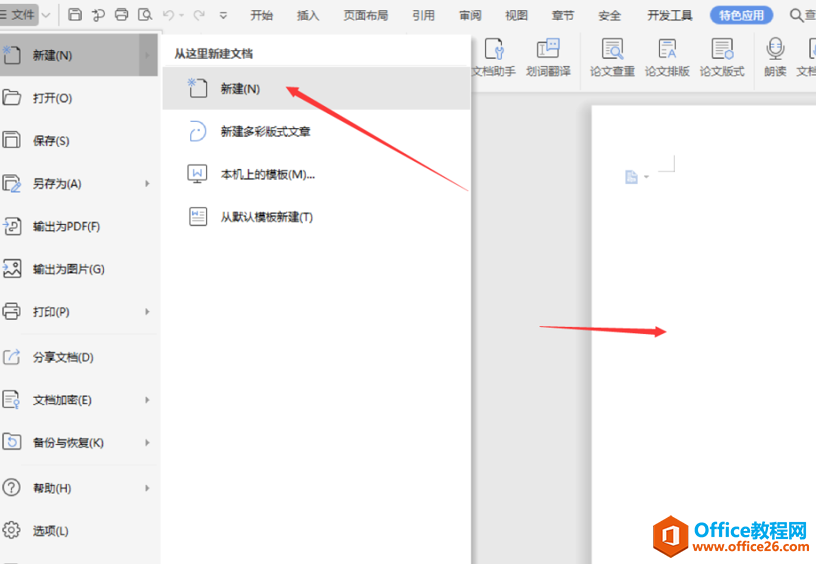The image size is (816, 564).
Task: Switch to the 开发工具 ribbon tab
Action: pyautogui.click(x=669, y=15)
